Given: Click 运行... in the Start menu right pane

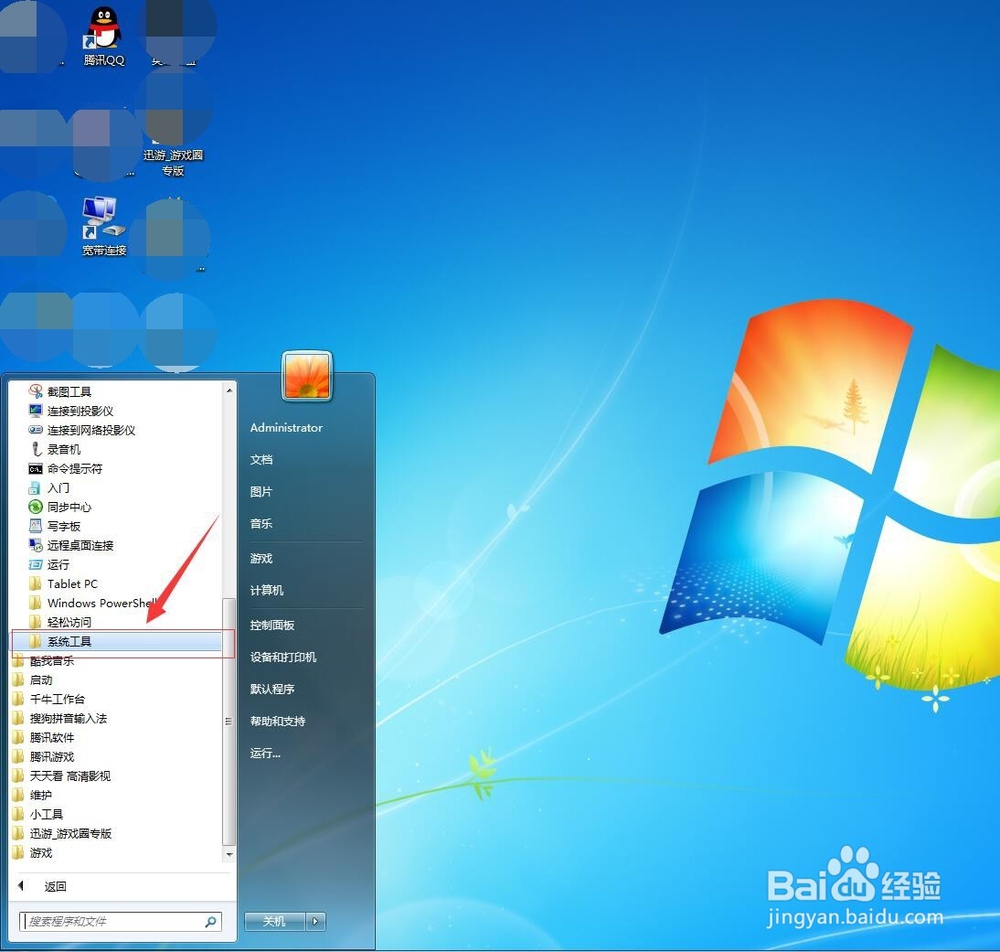Looking at the screenshot, I should [x=265, y=753].
